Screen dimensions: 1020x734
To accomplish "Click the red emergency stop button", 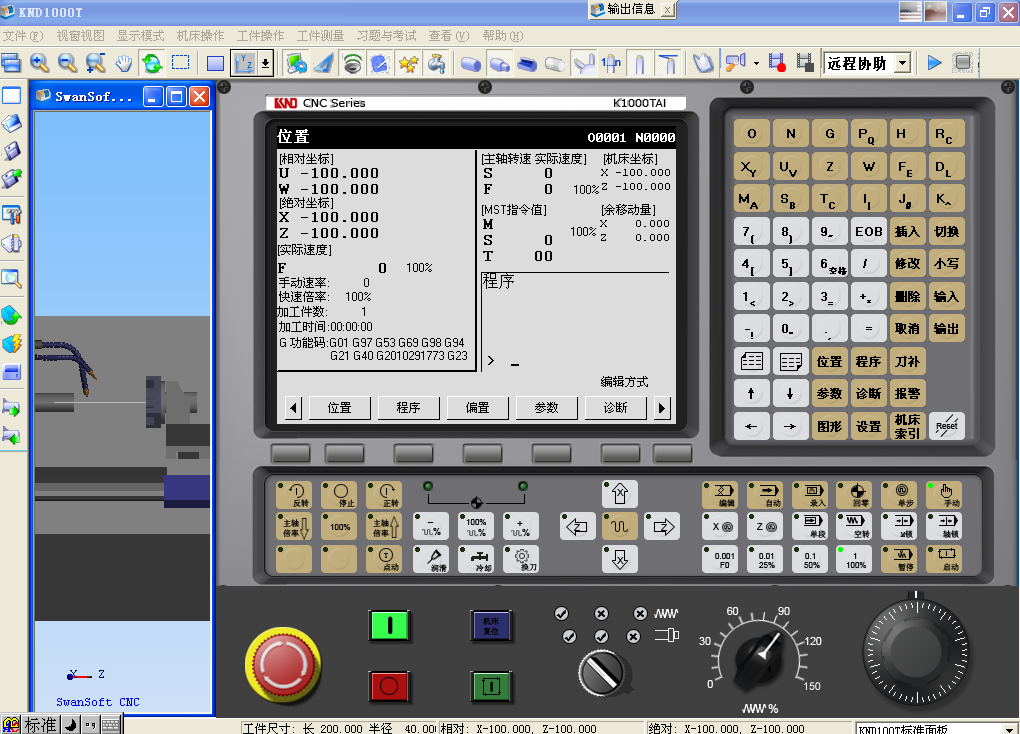I will 283,664.
